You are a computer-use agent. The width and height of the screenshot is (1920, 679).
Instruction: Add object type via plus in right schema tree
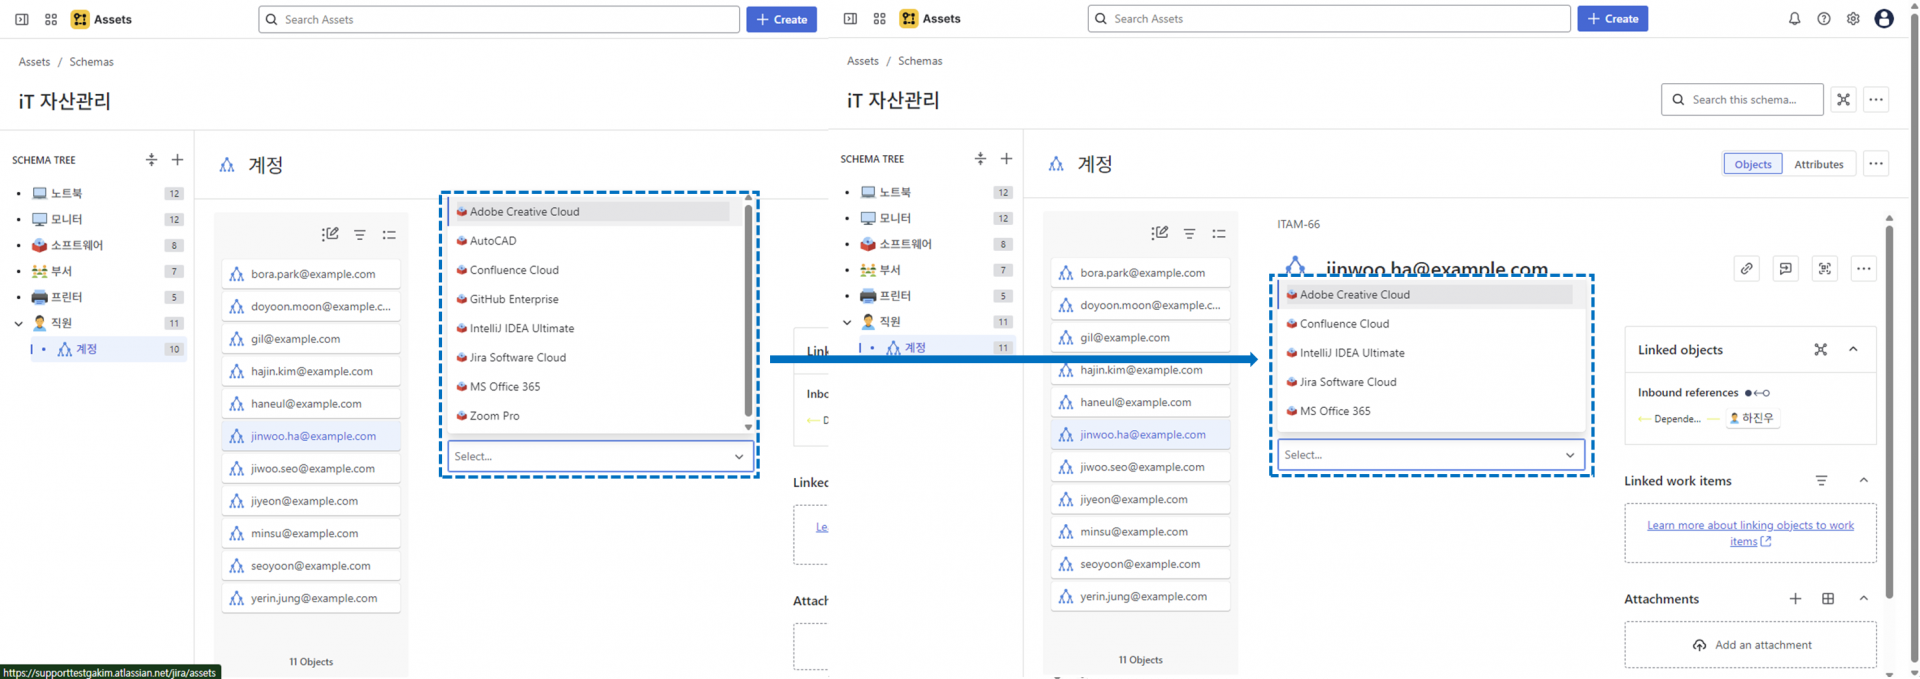pyautogui.click(x=1006, y=158)
